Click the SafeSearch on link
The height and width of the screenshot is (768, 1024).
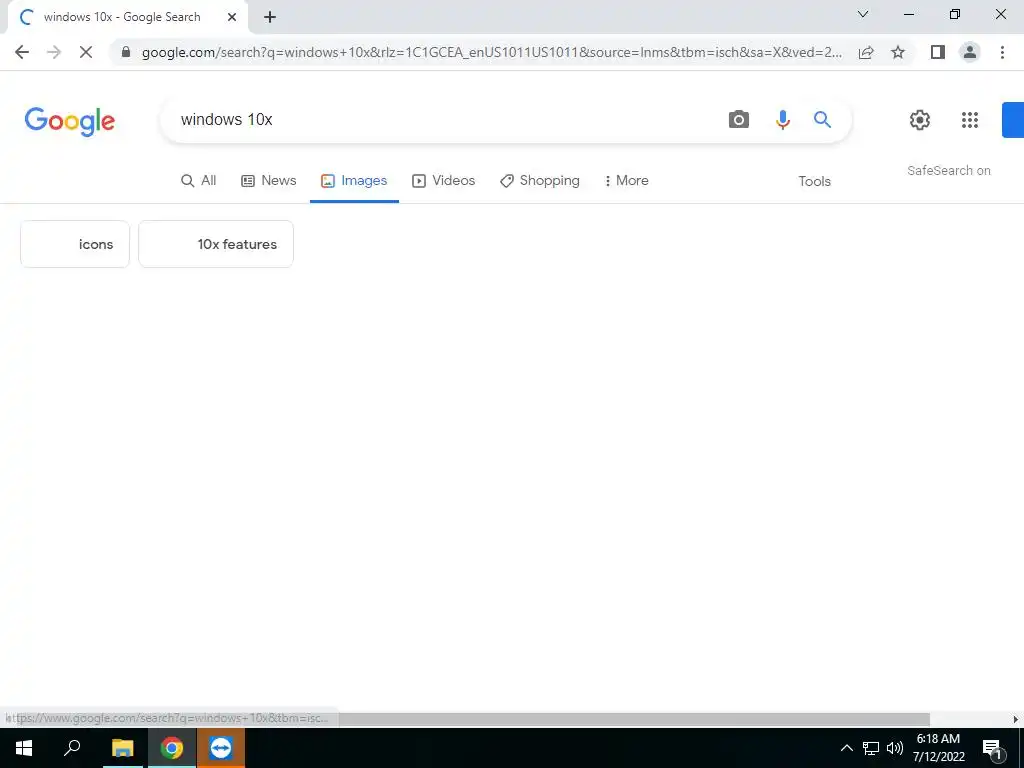(x=948, y=170)
